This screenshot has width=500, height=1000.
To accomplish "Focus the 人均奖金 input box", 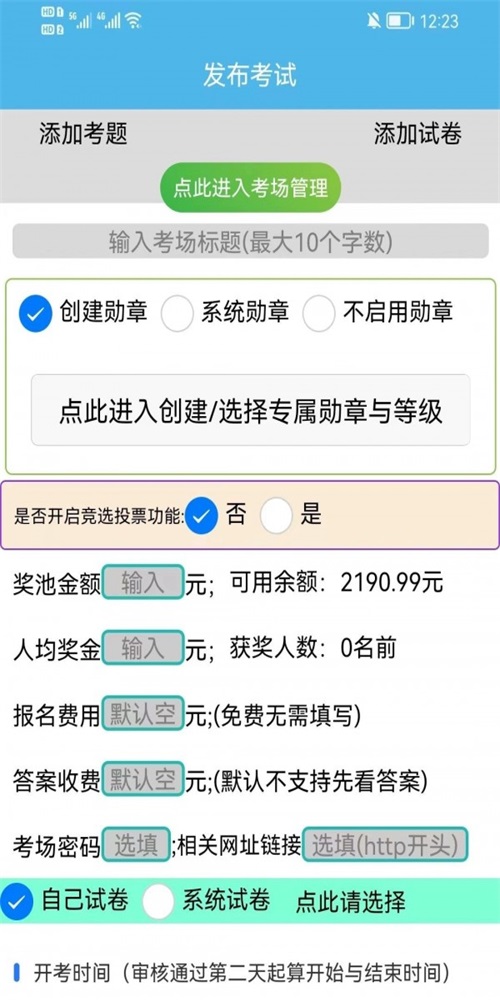I will tap(143, 648).
